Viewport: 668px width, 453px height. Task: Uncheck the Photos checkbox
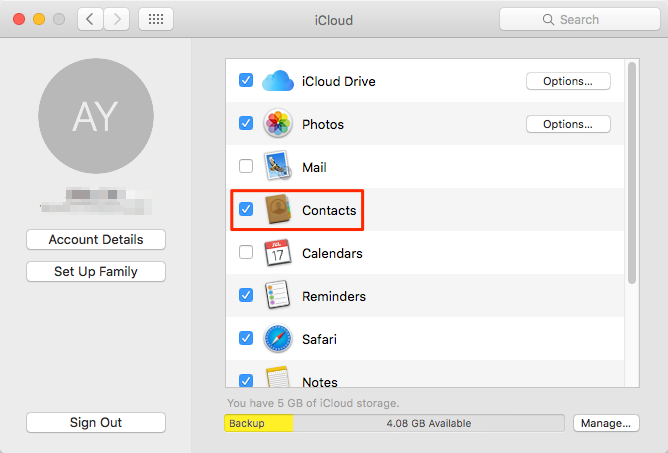(x=246, y=123)
